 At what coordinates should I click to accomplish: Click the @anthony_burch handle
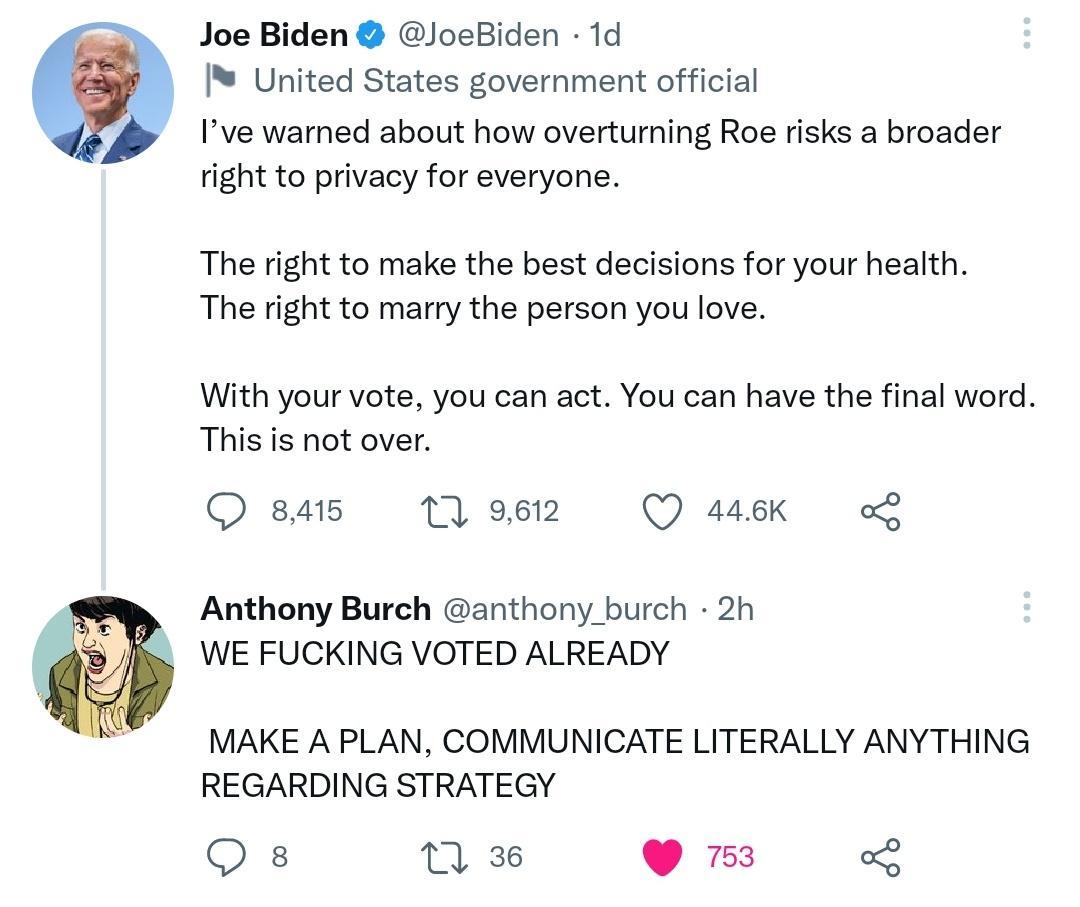pyautogui.click(x=561, y=608)
